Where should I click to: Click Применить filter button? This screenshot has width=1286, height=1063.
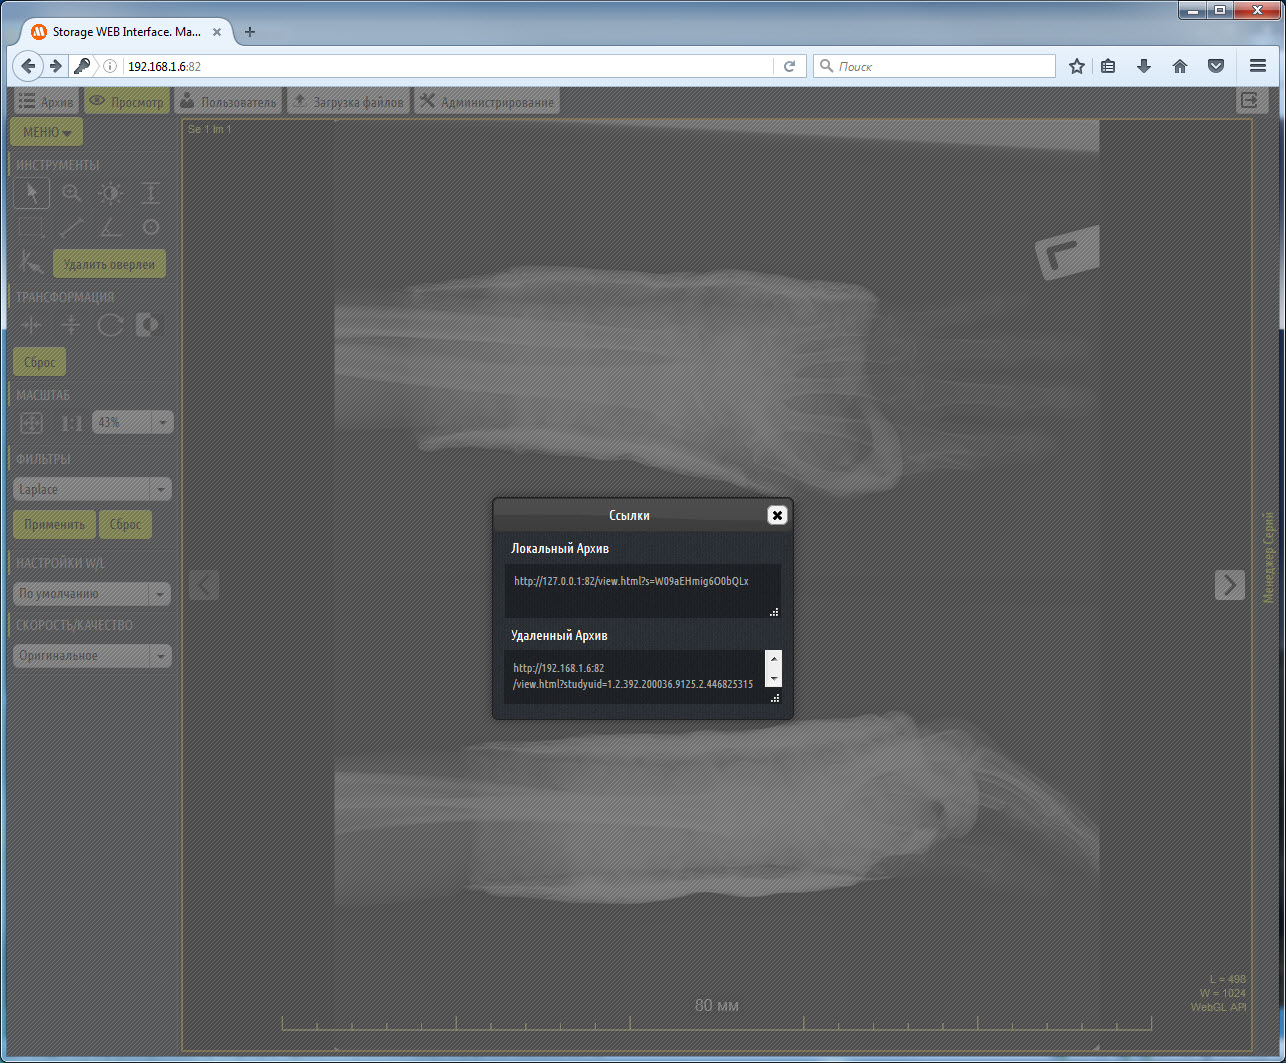pyautogui.click(x=55, y=524)
